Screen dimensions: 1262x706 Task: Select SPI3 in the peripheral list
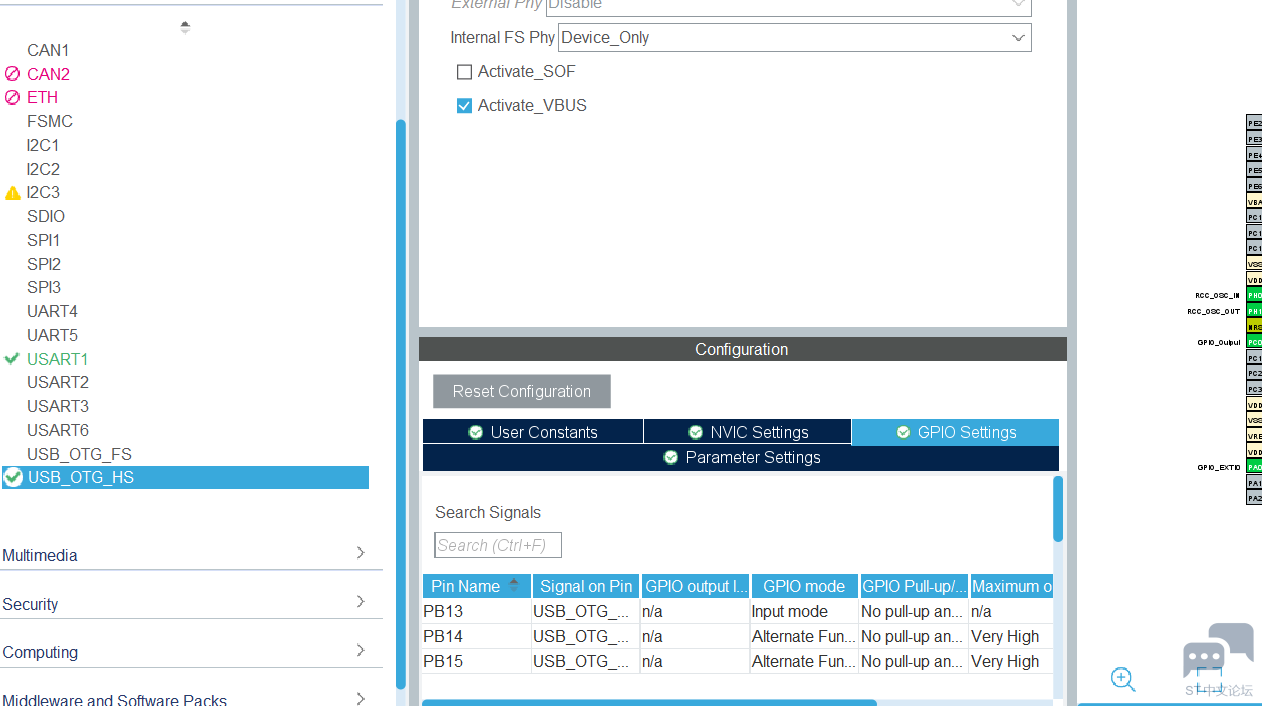click(x=44, y=287)
